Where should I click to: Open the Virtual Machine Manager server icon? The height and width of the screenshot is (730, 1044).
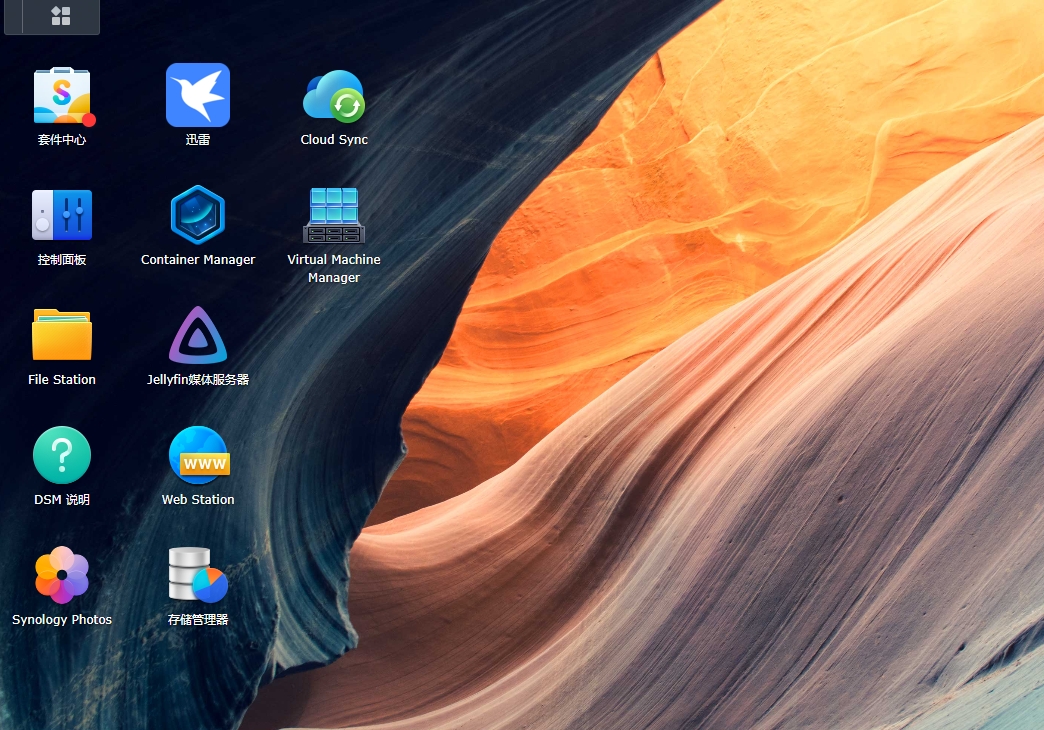coord(334,215)
